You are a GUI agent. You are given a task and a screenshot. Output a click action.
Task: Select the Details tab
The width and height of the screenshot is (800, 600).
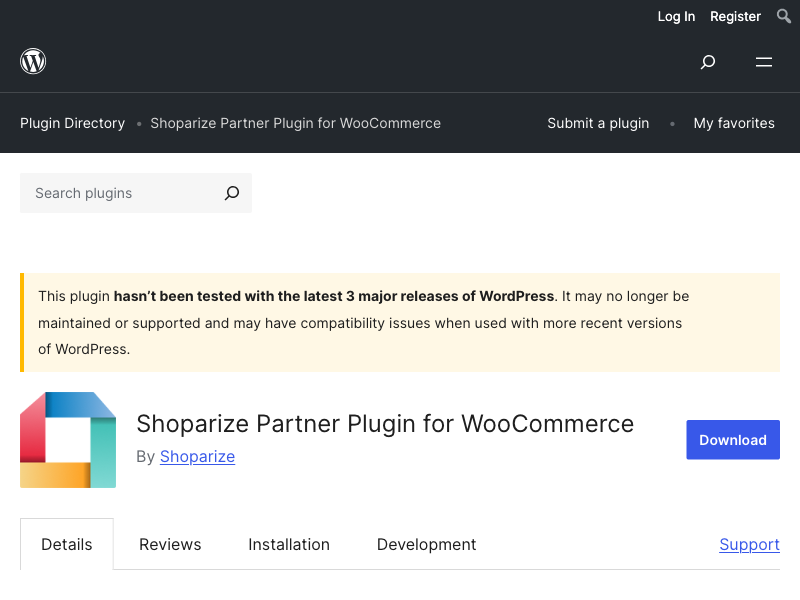67,544
